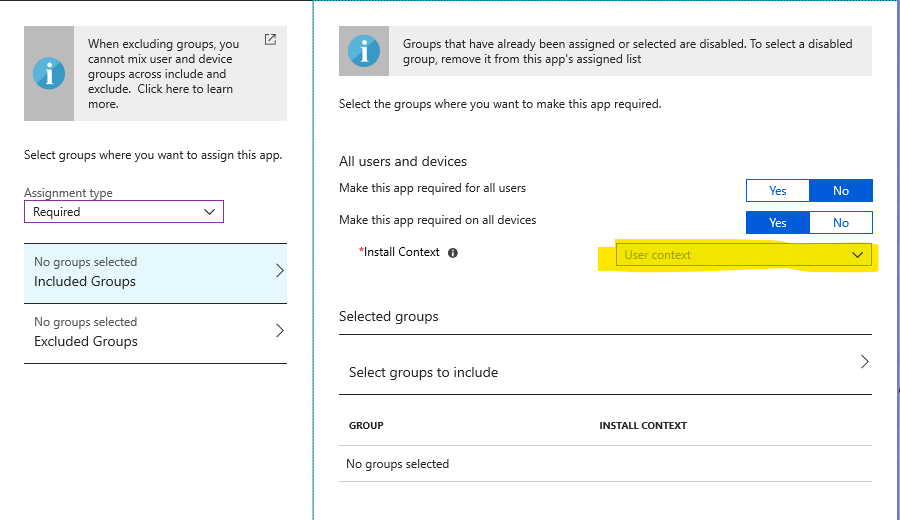The width and height of the screenshot is (900, 520).
Task: Click the chevron arrow on Included Groups
Action: 280,271
